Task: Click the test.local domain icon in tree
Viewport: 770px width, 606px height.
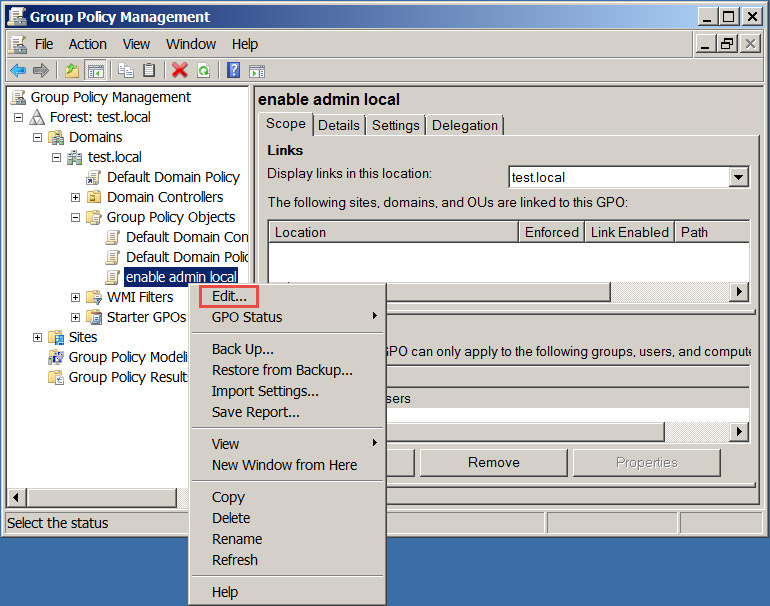Action: pyautogui.click(x=75, y=158)
